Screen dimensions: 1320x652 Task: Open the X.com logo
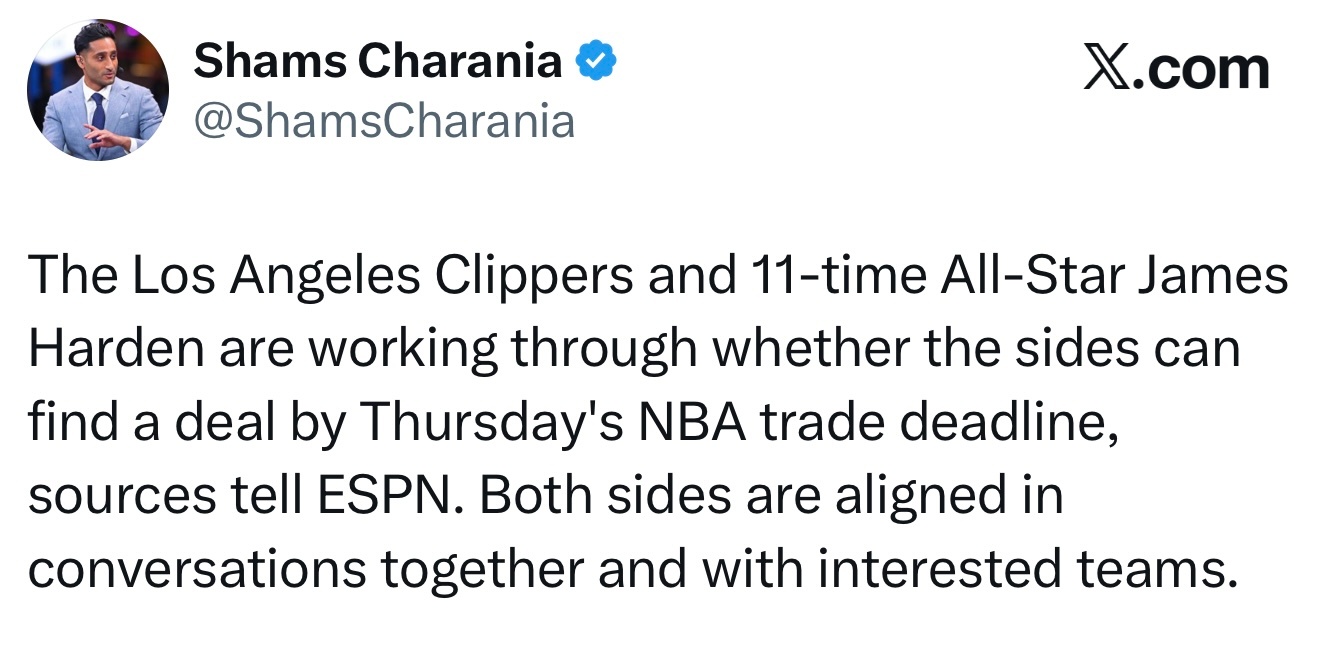(x=1176, y=70)
